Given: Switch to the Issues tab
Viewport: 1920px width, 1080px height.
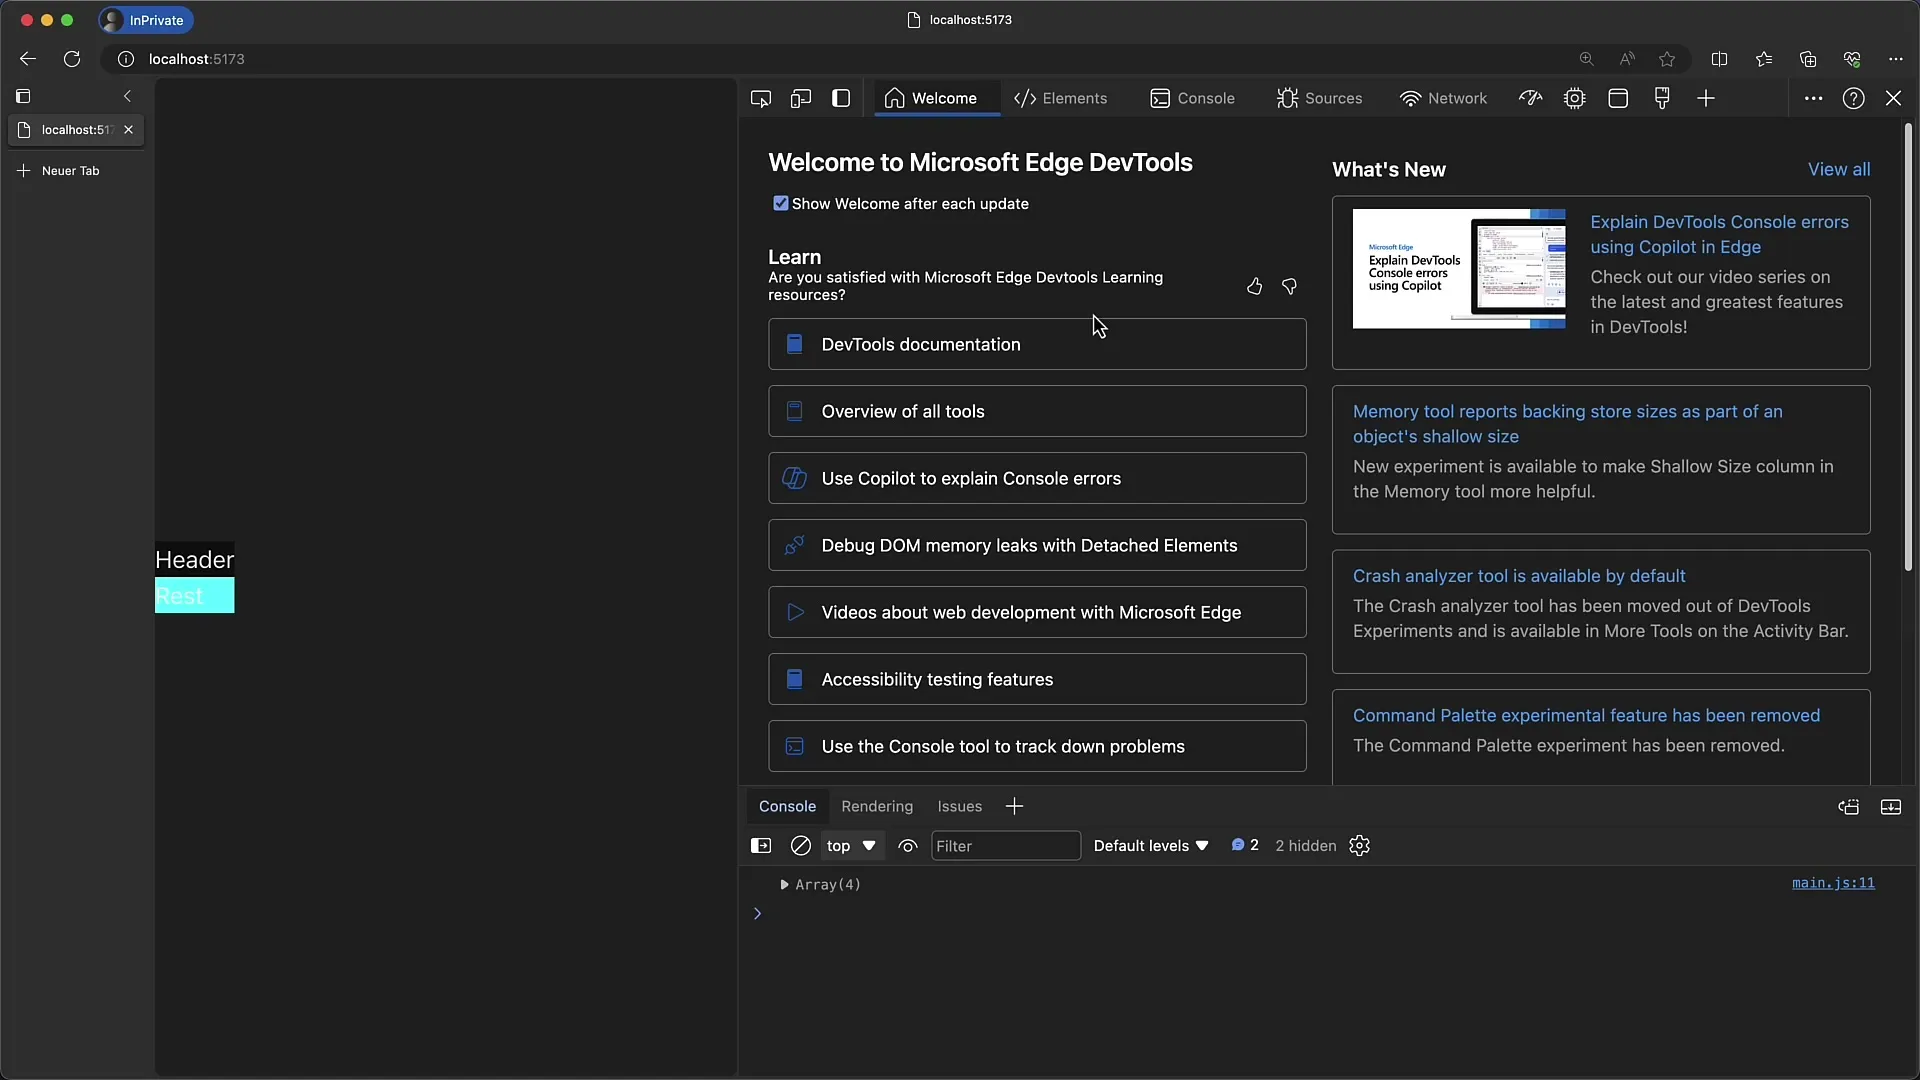Looking at the screenshot, I should point(959,806).
